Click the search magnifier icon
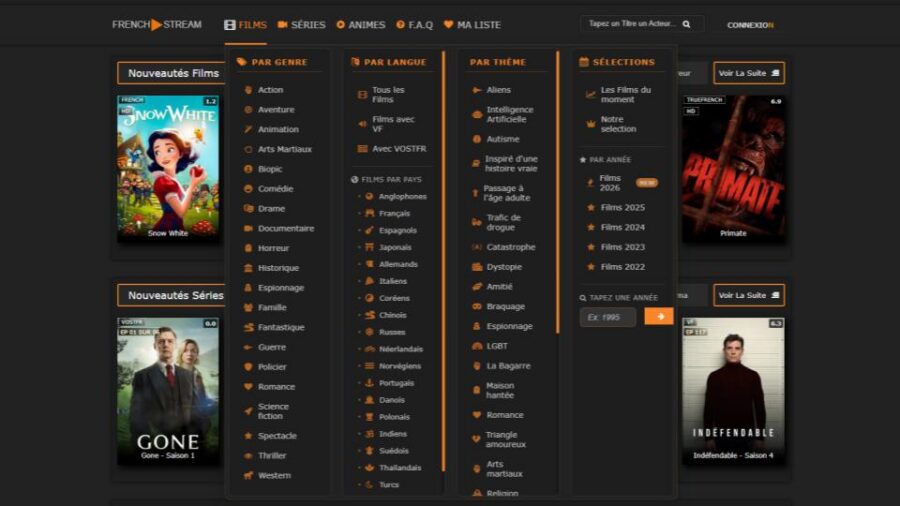 point(686,24)
